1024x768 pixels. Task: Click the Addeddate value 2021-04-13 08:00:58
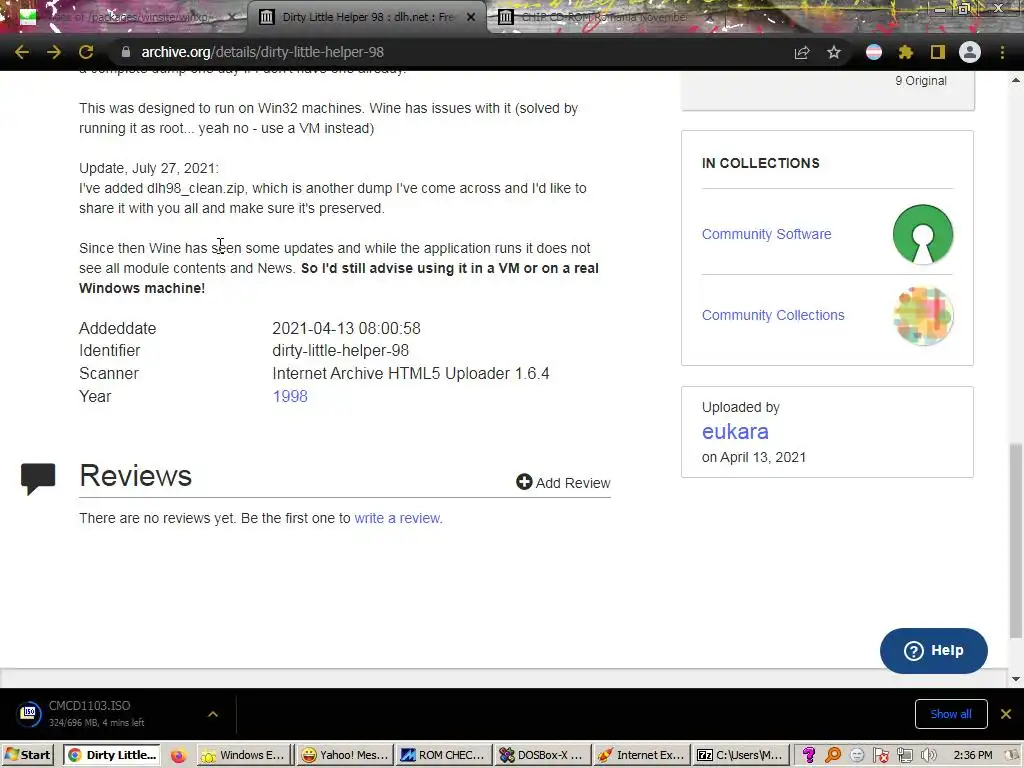tap(346, 328)
